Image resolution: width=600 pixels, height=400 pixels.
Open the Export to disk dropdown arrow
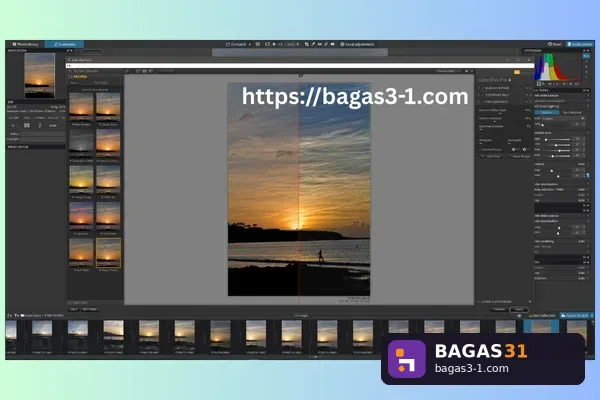[592, 316]
